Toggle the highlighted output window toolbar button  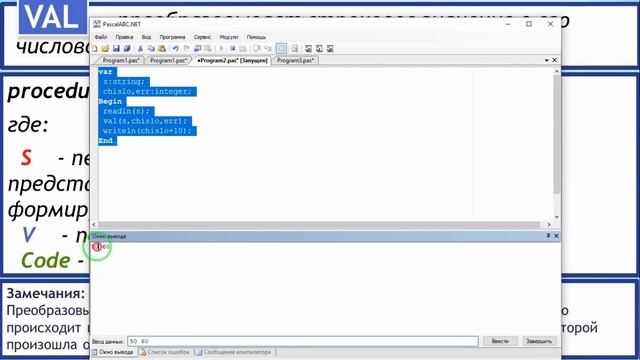(x=281, y=49)
